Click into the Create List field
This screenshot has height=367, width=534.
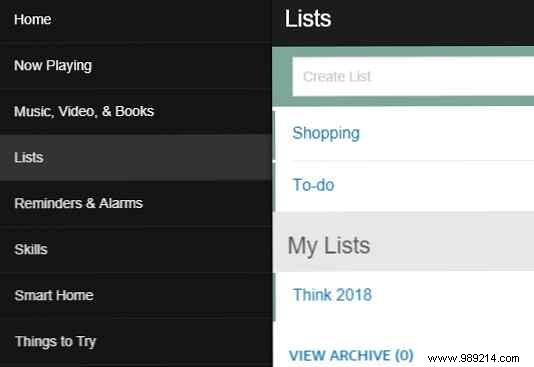pyautogui.click(x=413, y=77)
